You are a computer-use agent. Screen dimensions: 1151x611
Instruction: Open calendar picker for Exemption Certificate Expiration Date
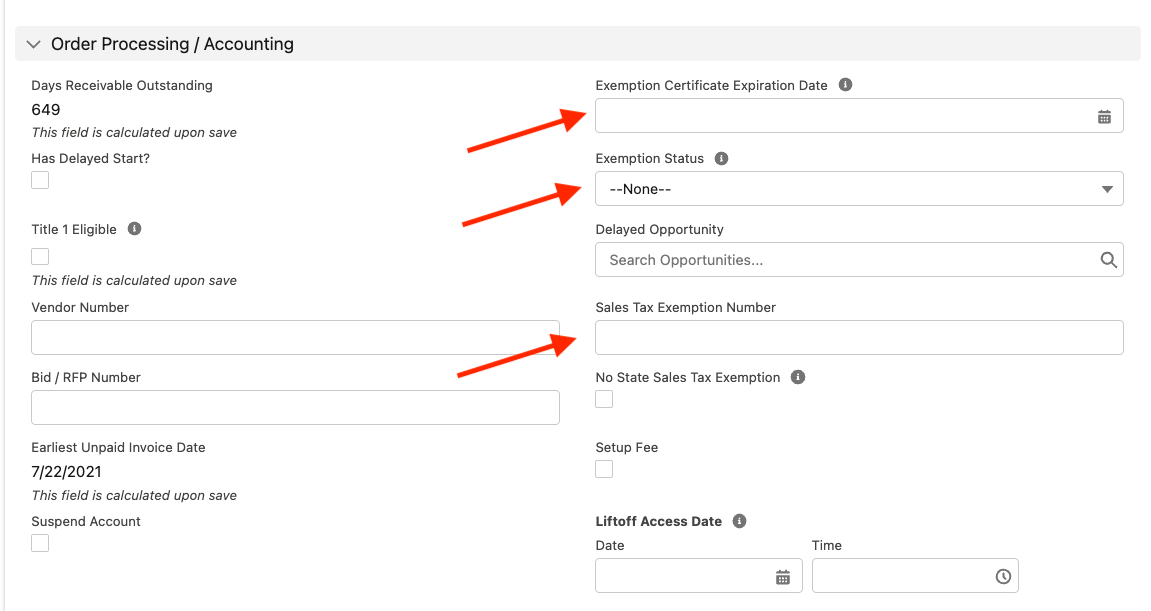pos(1104,117)
